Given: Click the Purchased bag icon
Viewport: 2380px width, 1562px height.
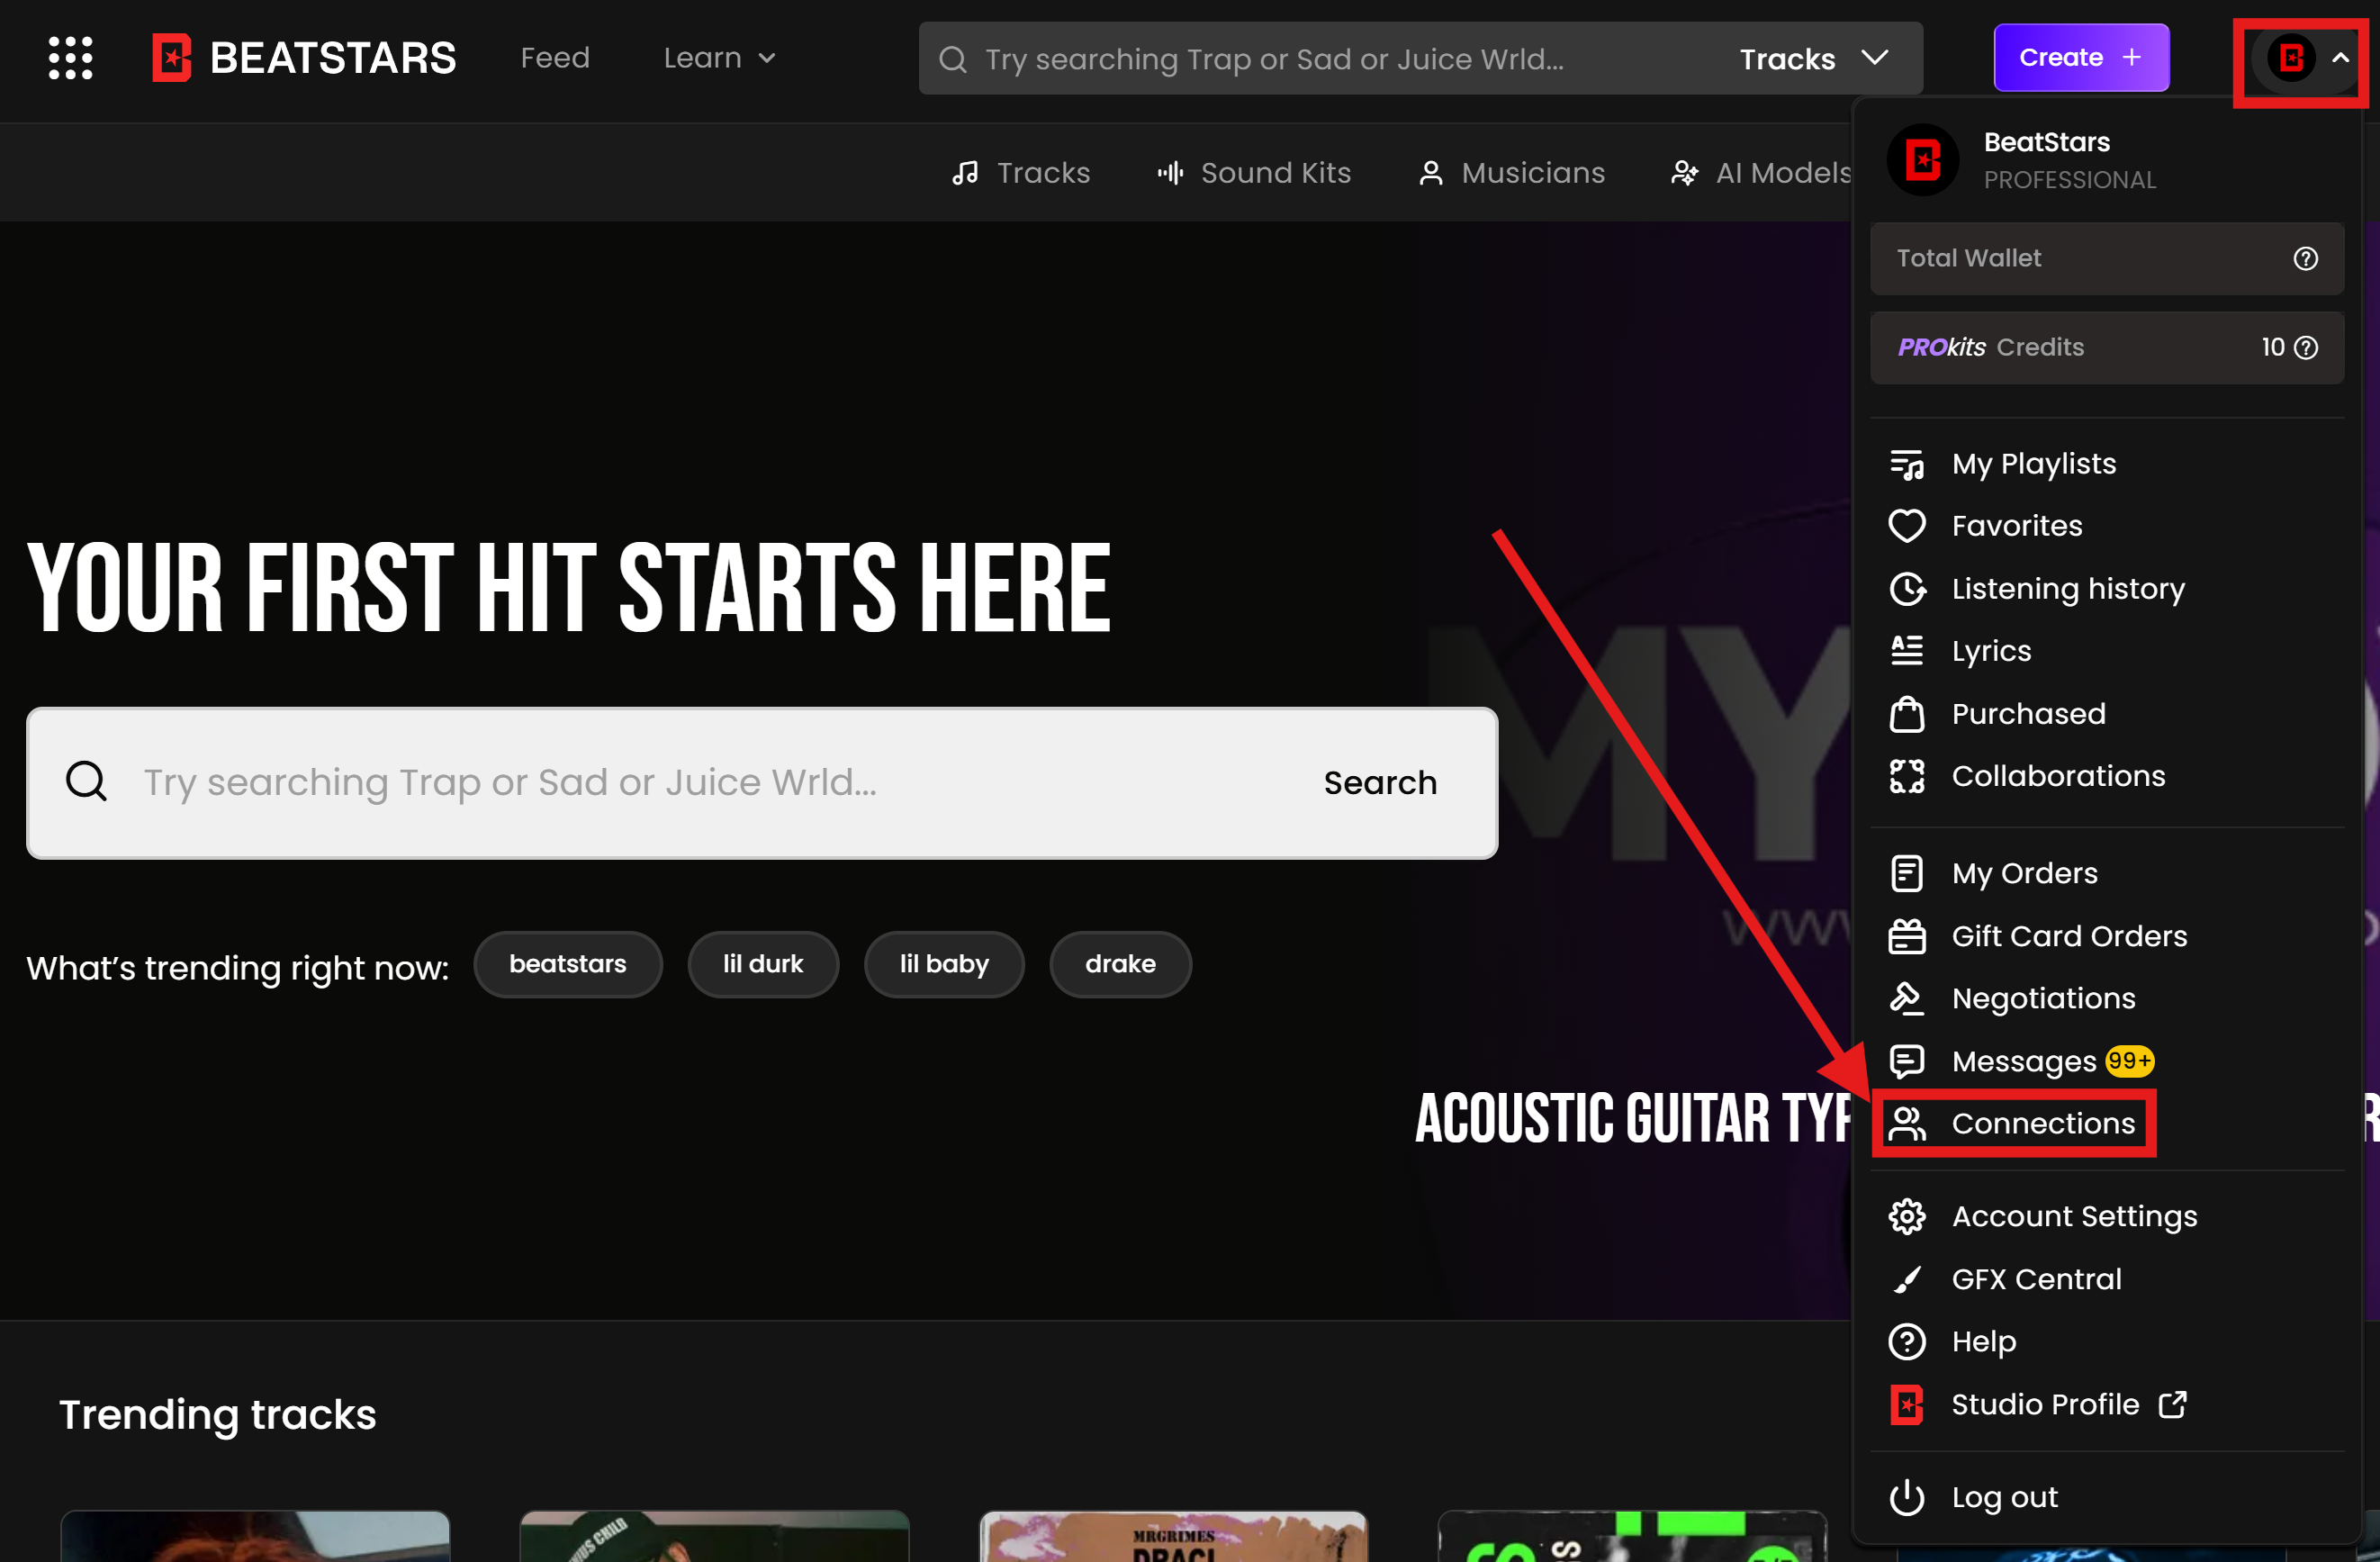Looking at the screenshot, I should [x=1906, y=714].
